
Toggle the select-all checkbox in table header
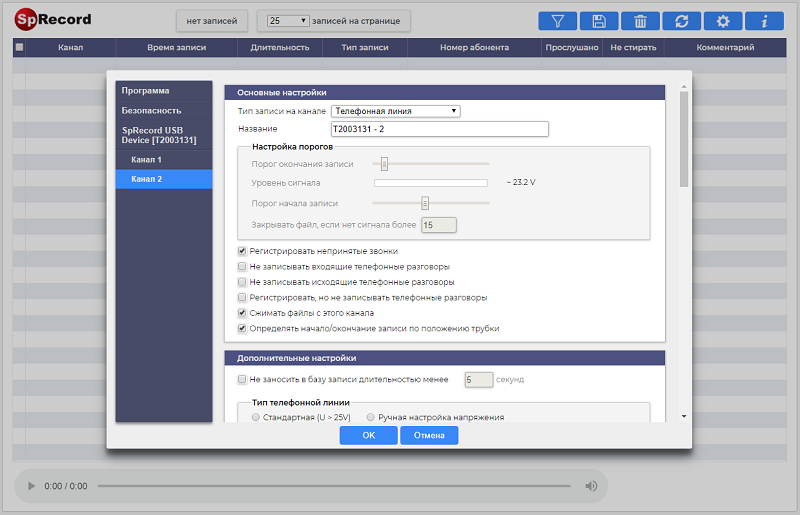[x=19, y=47]
